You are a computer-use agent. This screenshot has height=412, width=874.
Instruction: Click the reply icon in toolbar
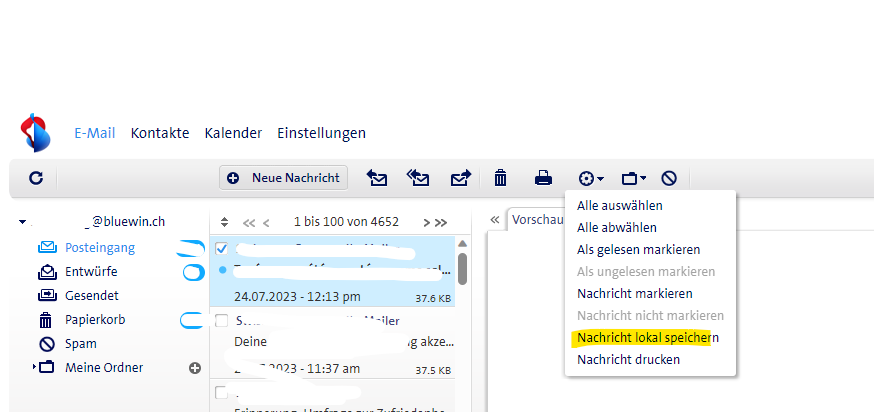(377, 178)
